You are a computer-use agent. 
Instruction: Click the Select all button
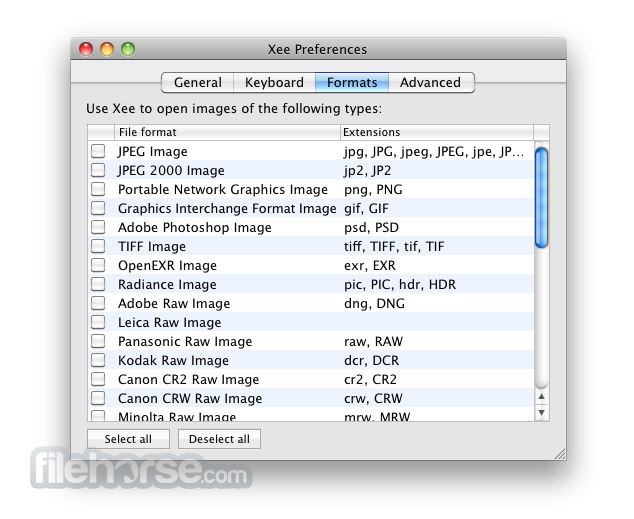point(128,439)
